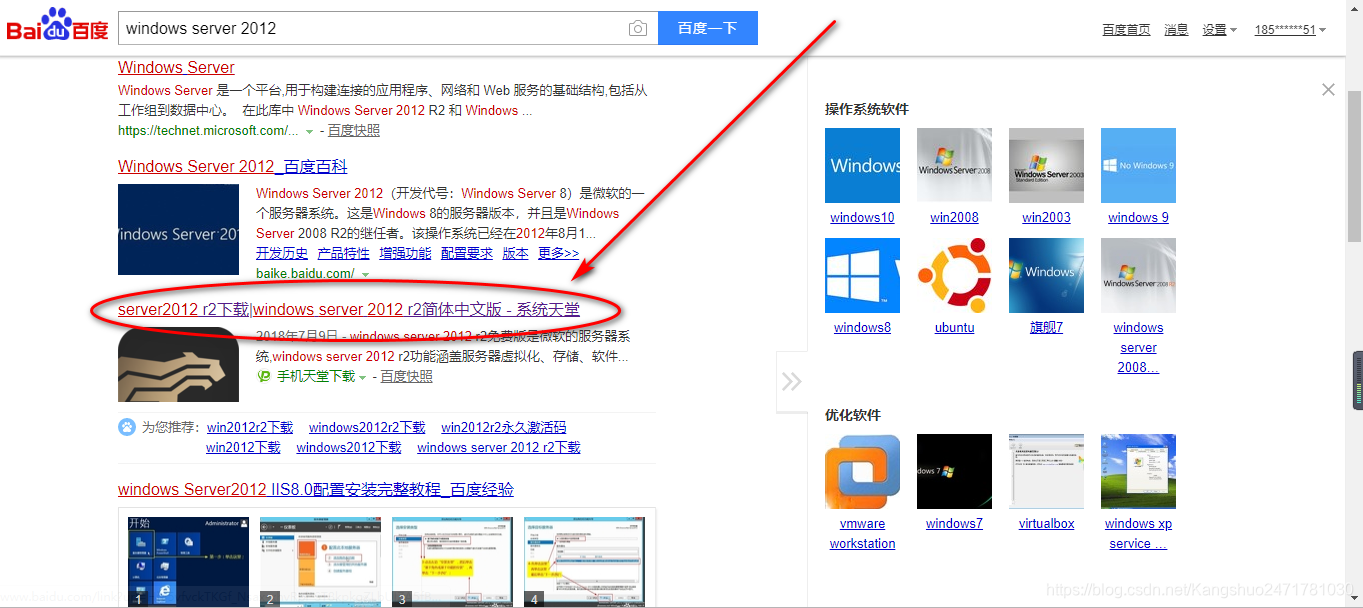
Task: Open the win2008 text link
Action: 954,218
